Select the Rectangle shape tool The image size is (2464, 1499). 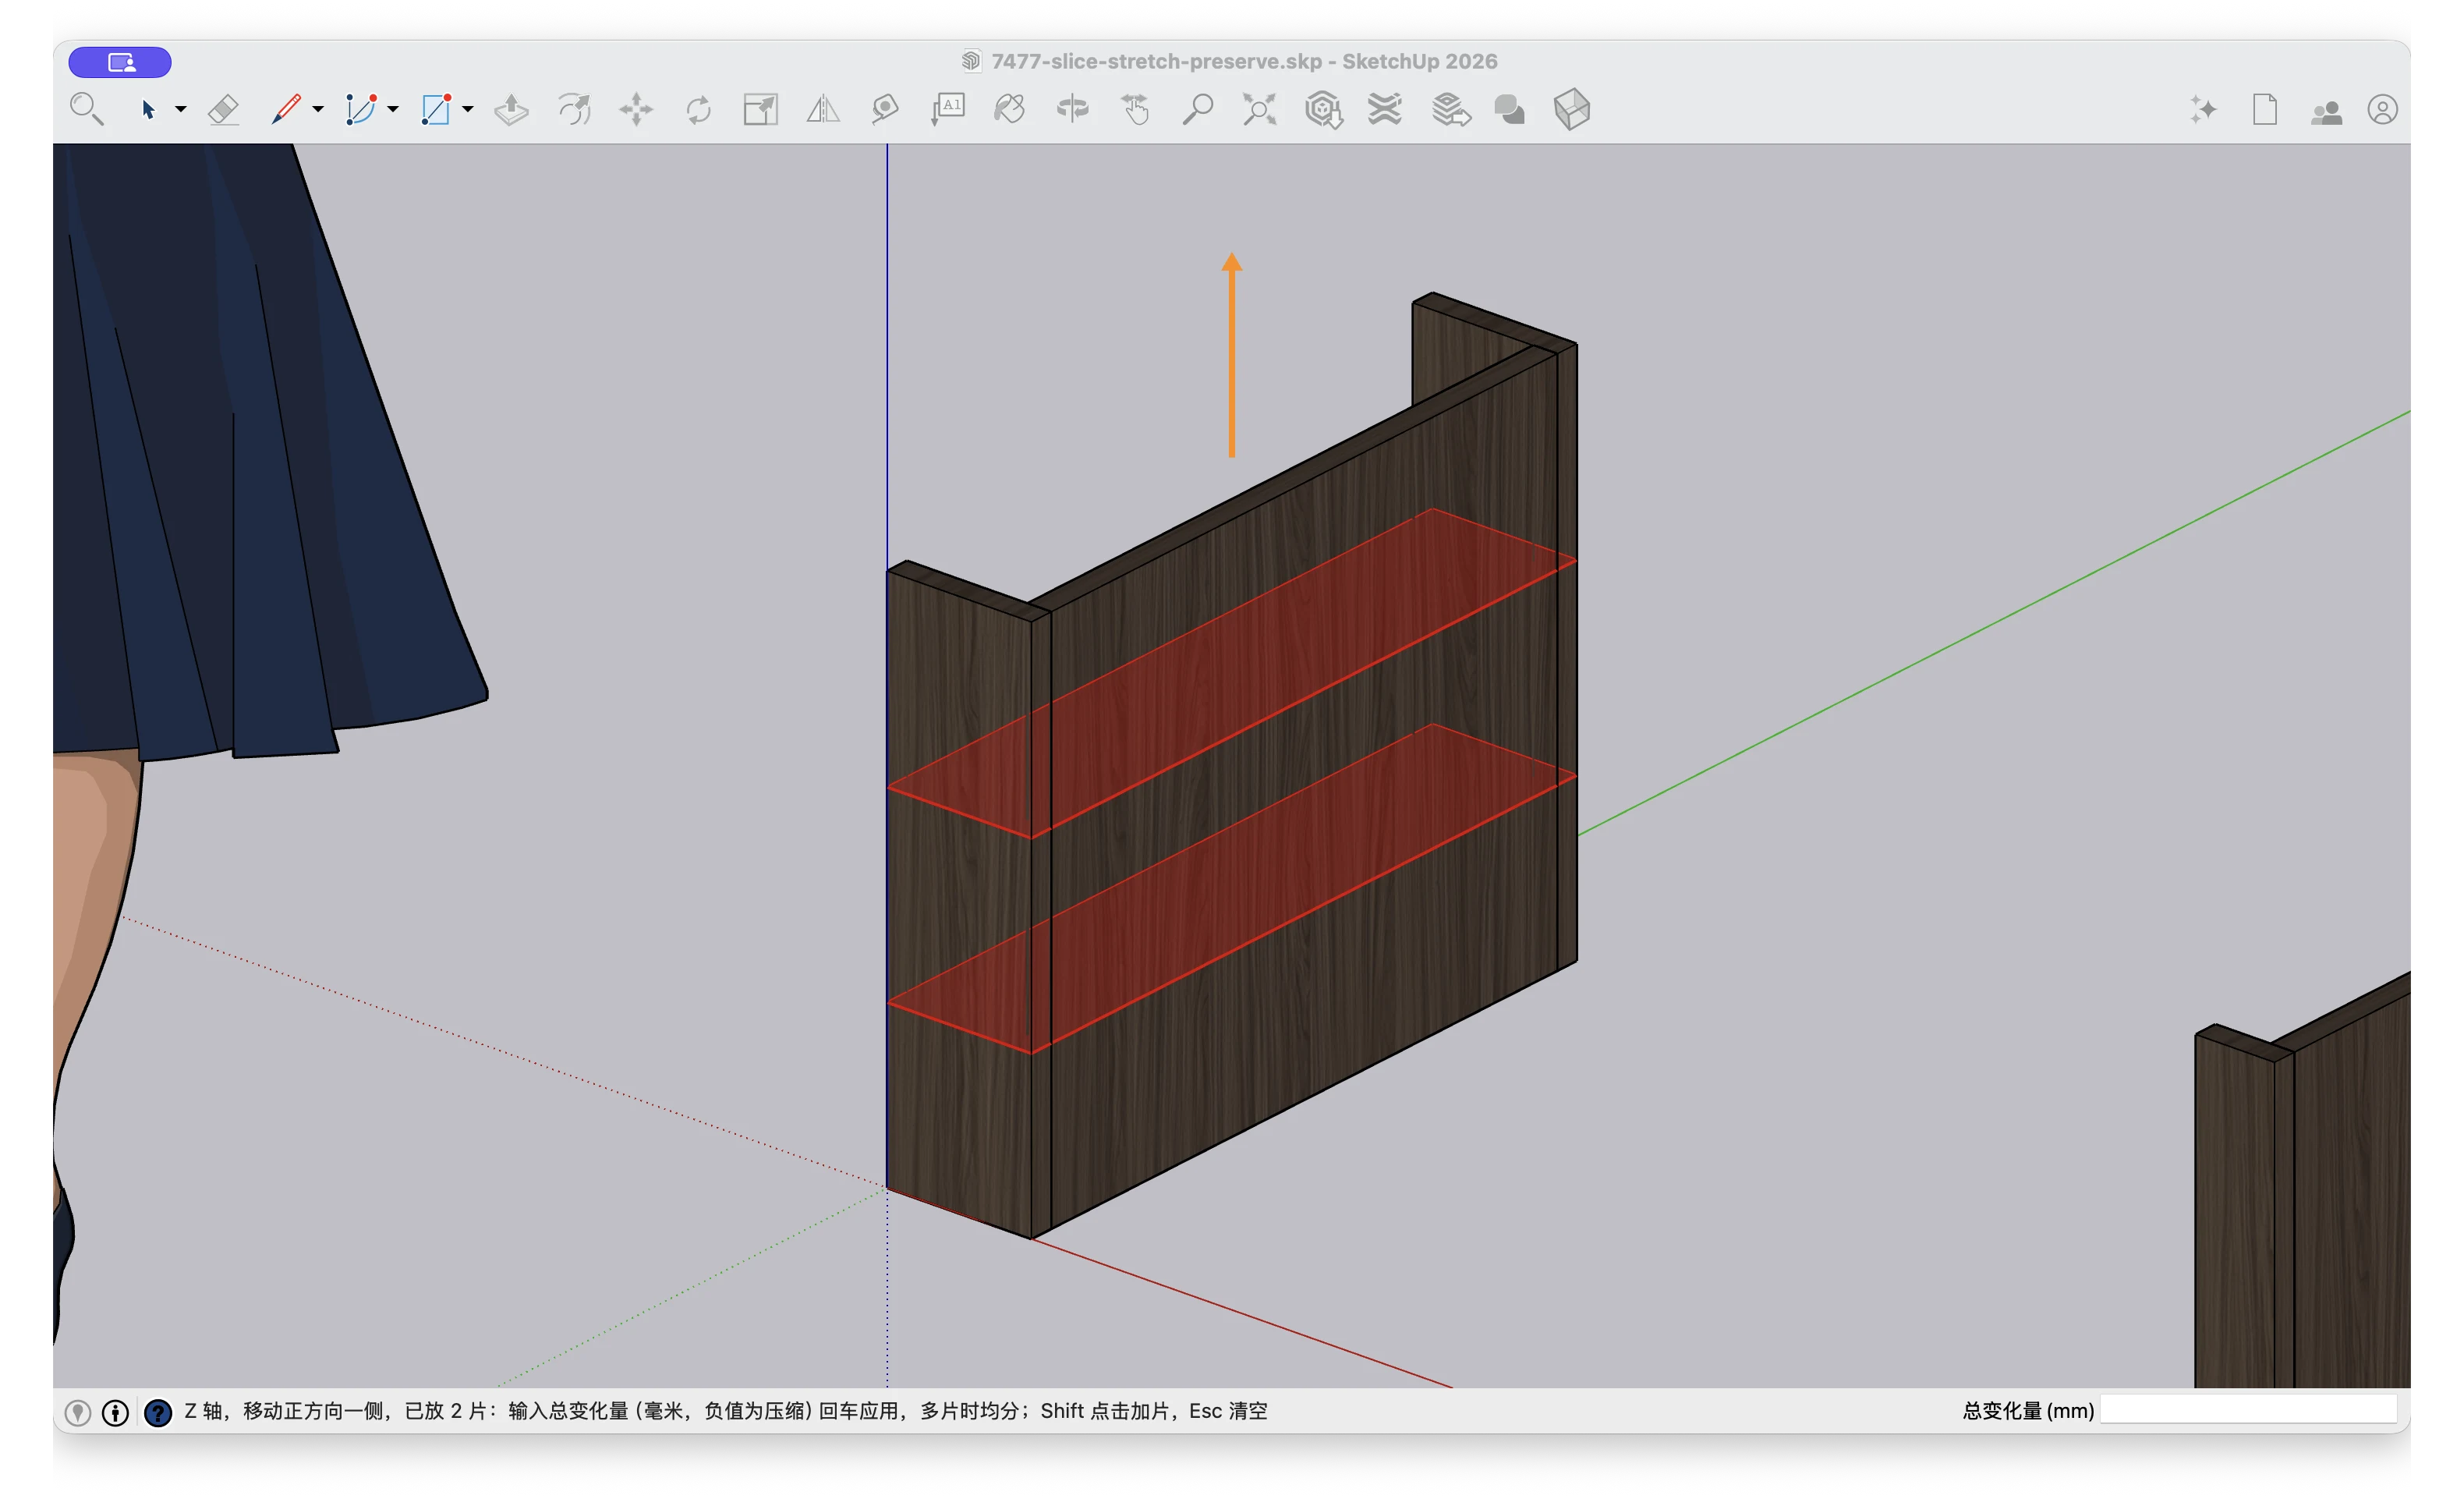click(435, 109)
